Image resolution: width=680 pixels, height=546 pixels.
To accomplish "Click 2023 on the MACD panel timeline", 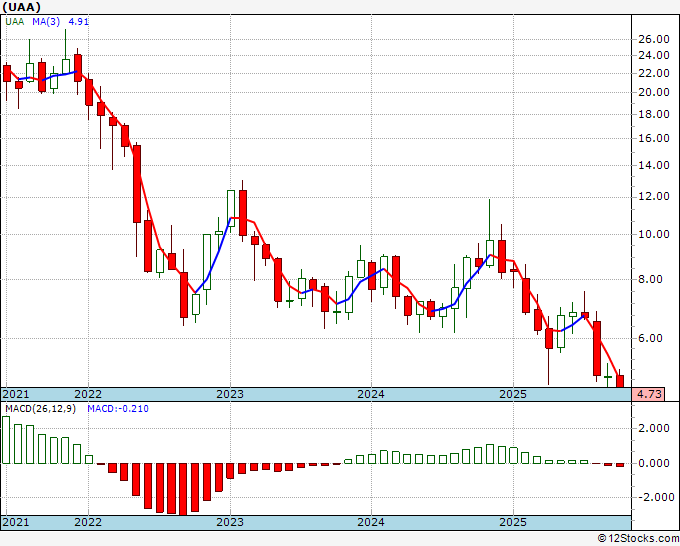I will click(x=230, y=522).
